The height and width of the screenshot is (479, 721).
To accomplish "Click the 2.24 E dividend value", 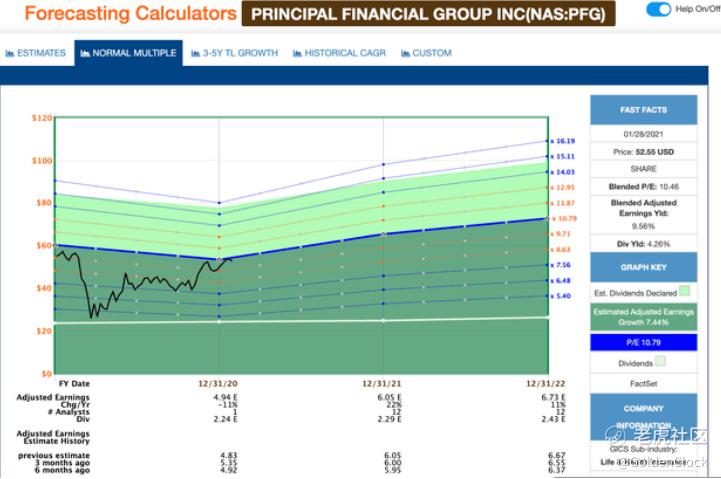I will (x=226, y=419).
